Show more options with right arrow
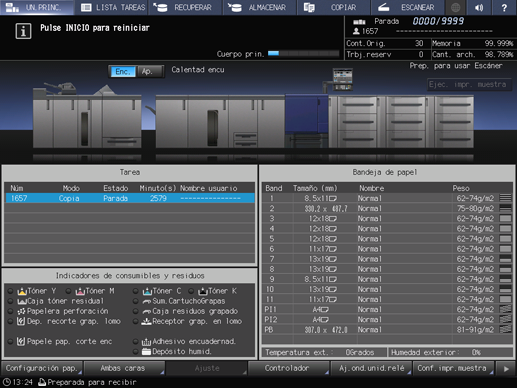 506,368
